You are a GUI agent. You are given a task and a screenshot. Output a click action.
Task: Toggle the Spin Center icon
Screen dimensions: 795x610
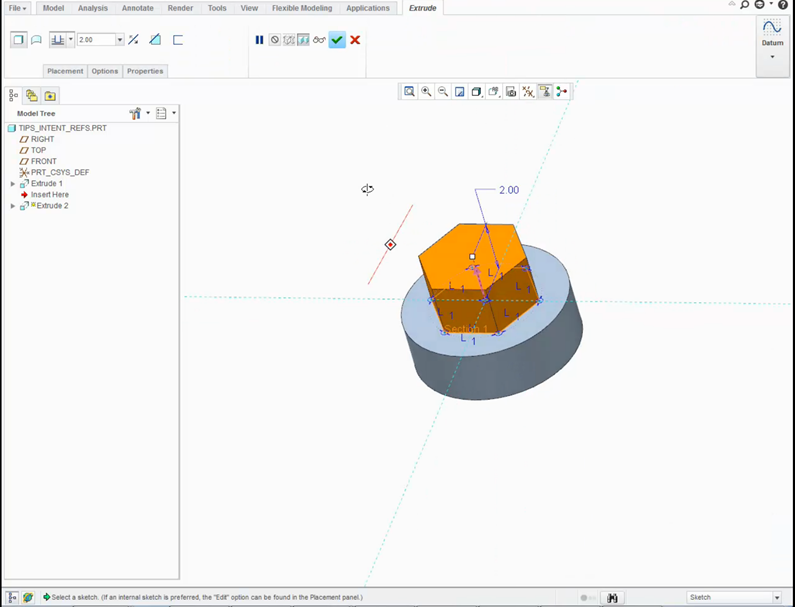tap(561, 91)
